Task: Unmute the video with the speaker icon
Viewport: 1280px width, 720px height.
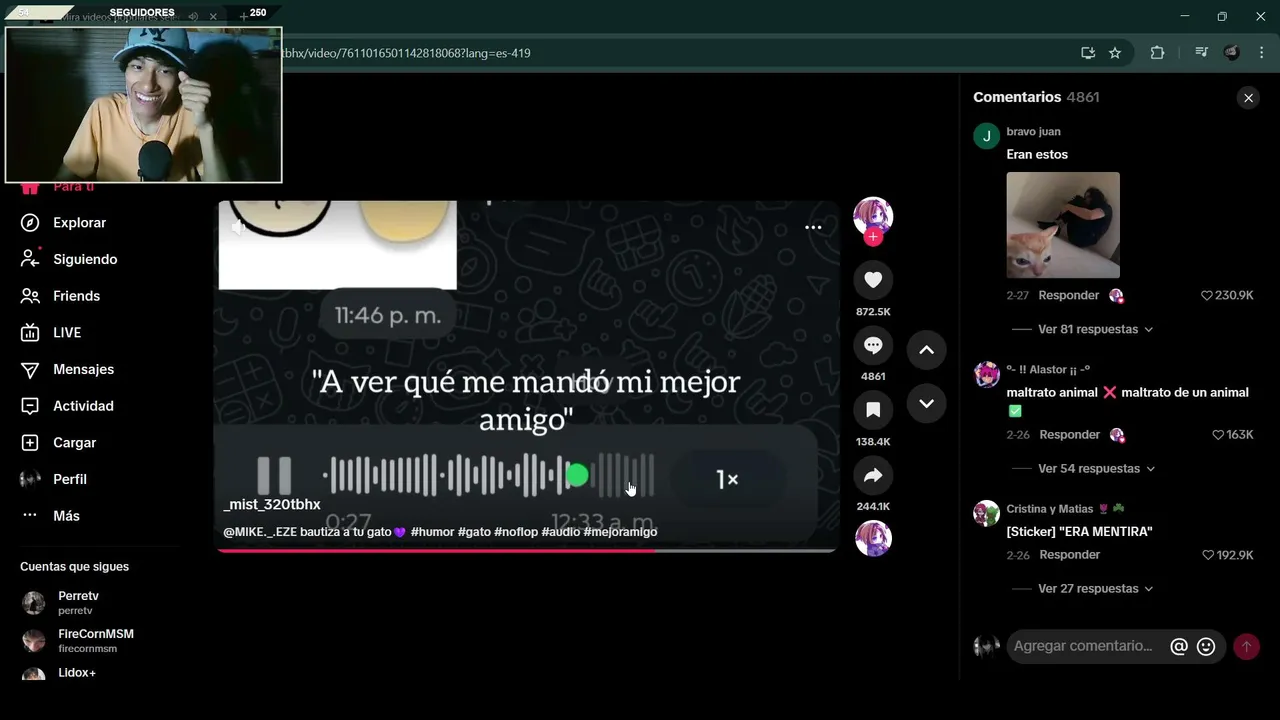Action: tap(238, 228)
